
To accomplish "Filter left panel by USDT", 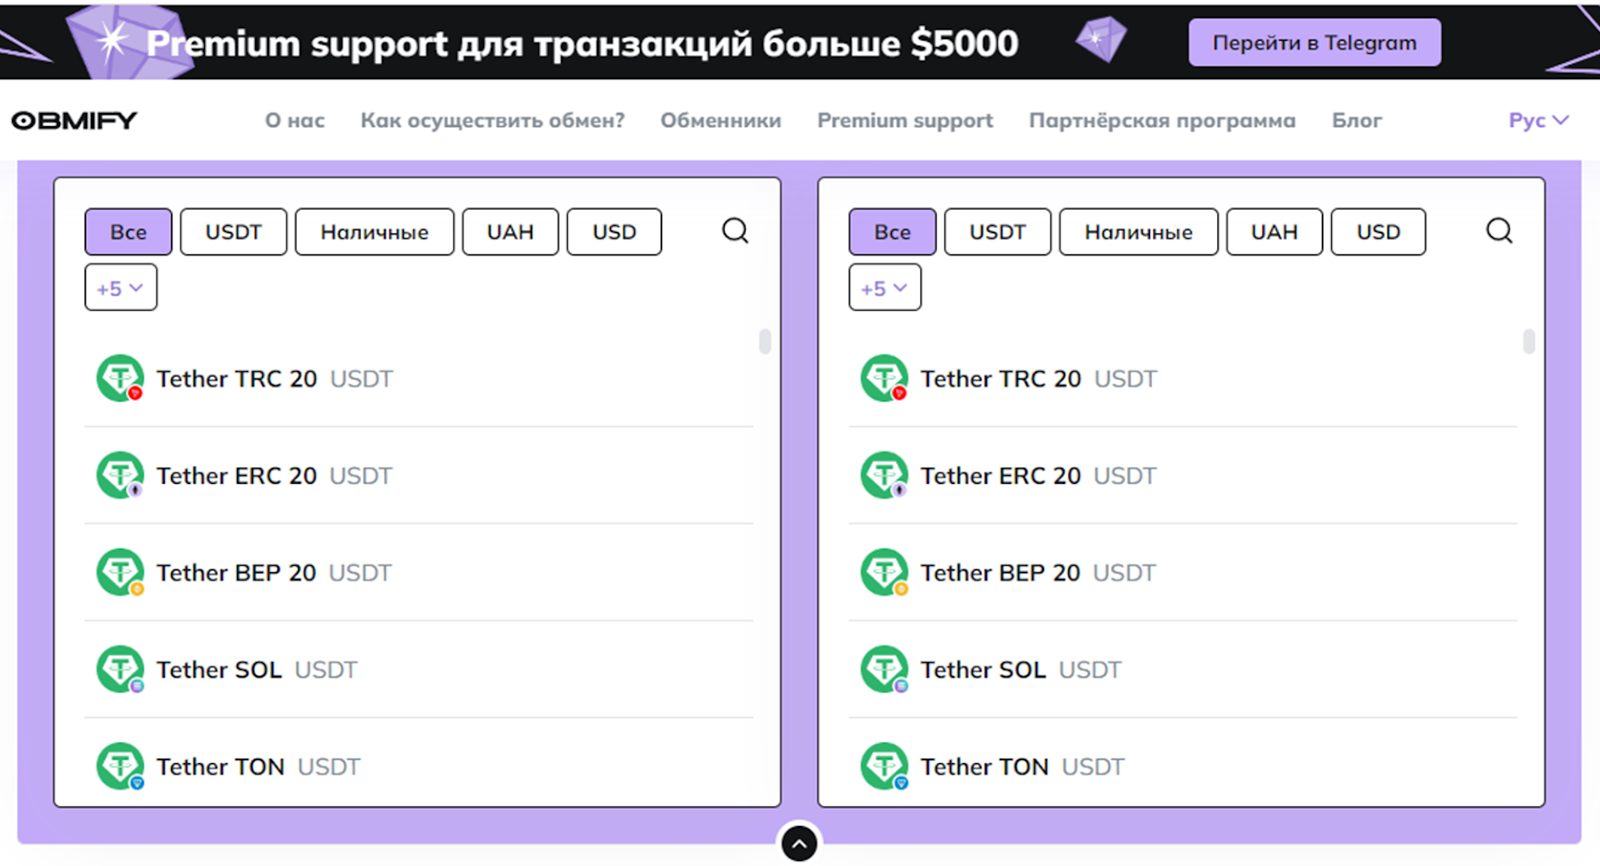I will point(233,232).
